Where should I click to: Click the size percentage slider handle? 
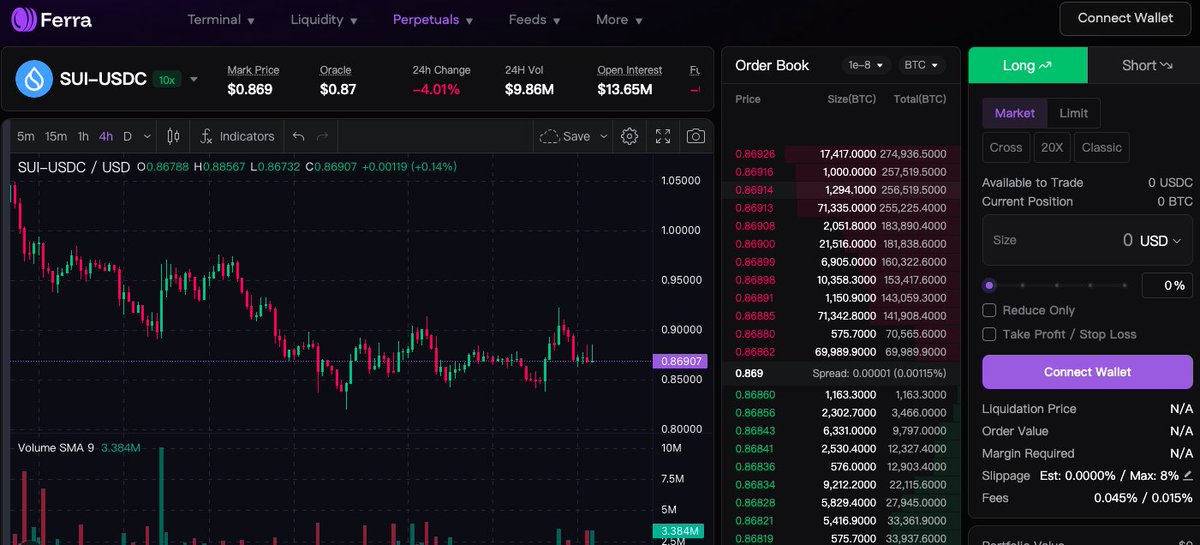(x=989, y=285)
